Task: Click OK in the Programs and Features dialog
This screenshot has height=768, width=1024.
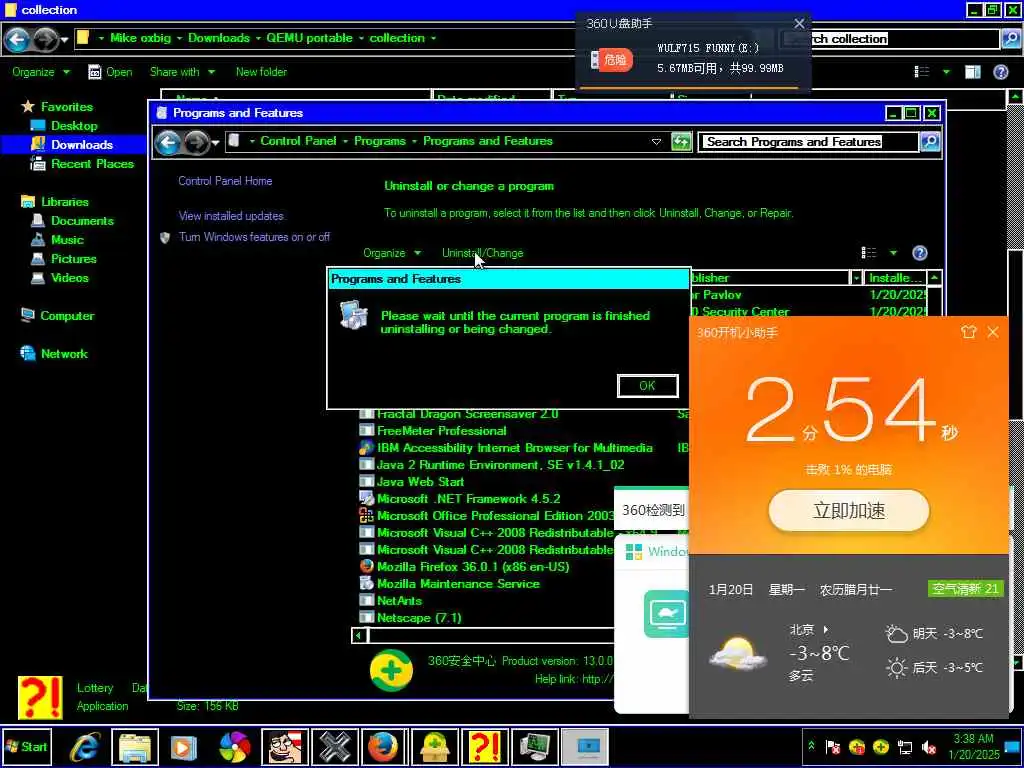Action: click(x=647, y=385)
